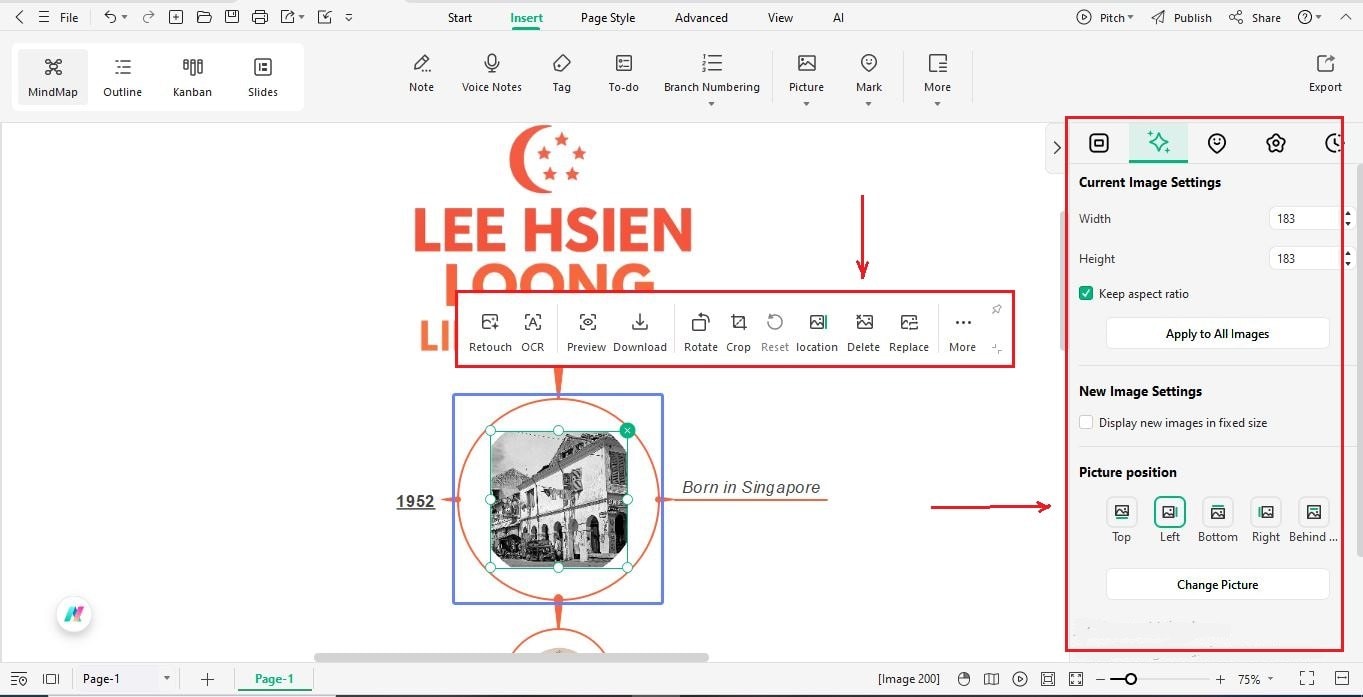Image resolution: width=1363 pixels, height=697 pixels.
Task: Open the 75% zoom level dropdown
Action: (x=1254, y=679)
